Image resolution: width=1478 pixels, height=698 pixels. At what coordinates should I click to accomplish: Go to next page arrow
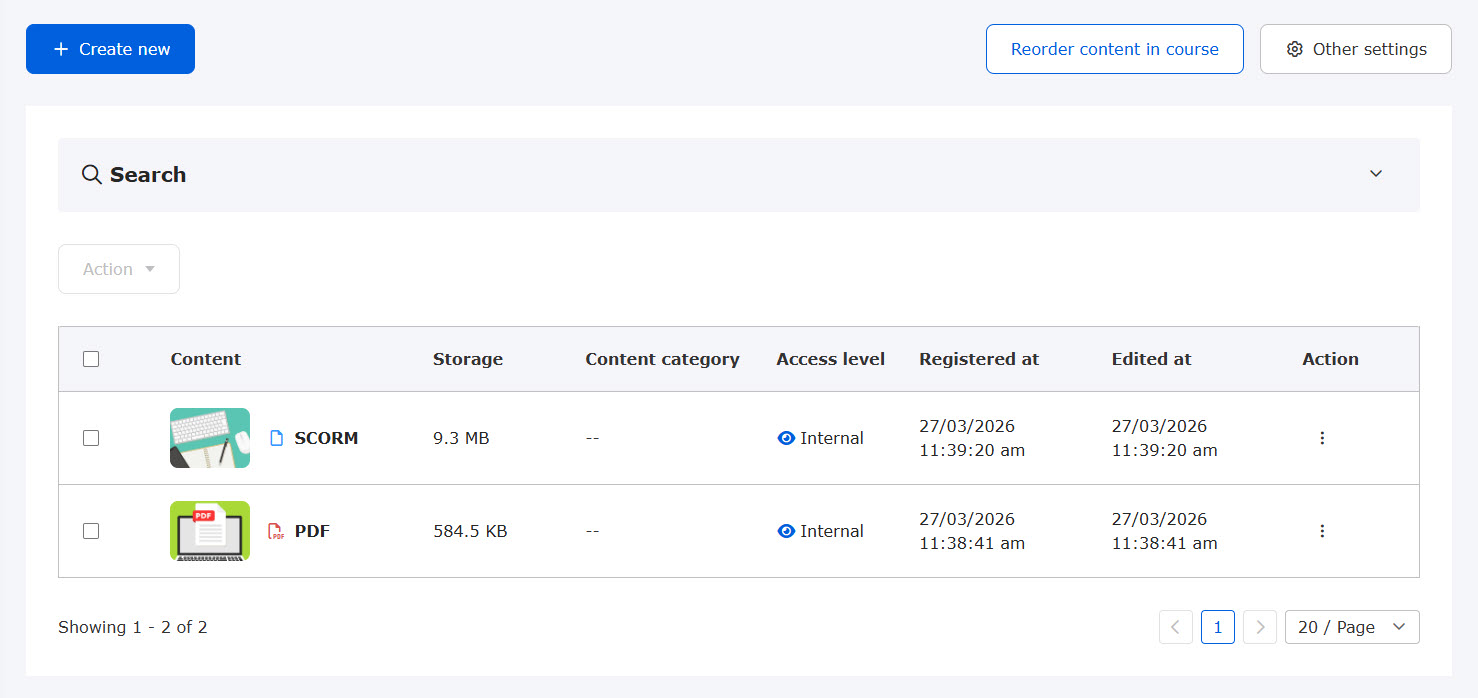click(1260, 627)
